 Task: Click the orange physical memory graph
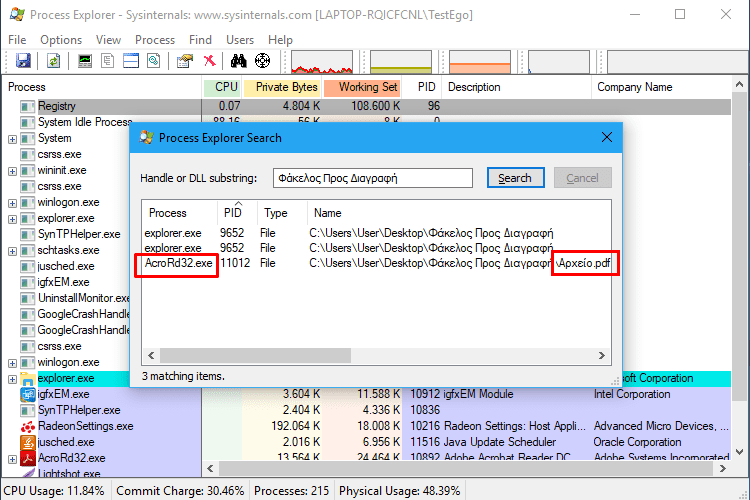coord(480,62)
